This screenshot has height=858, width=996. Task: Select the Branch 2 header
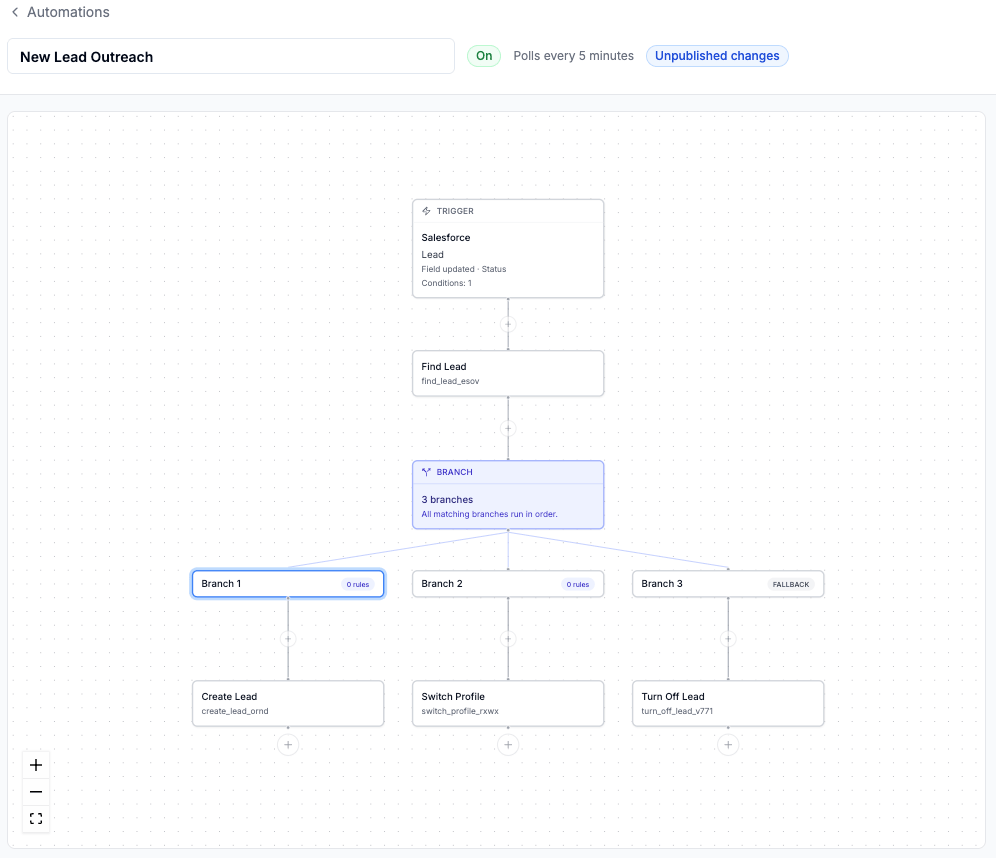click(508, 584)
